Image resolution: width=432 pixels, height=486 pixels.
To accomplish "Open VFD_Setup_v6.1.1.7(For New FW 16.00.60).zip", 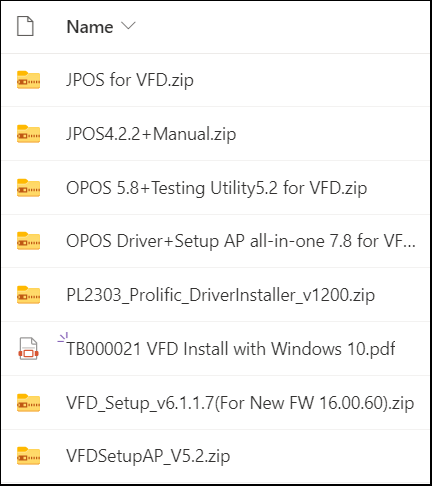I will point(240,403).
